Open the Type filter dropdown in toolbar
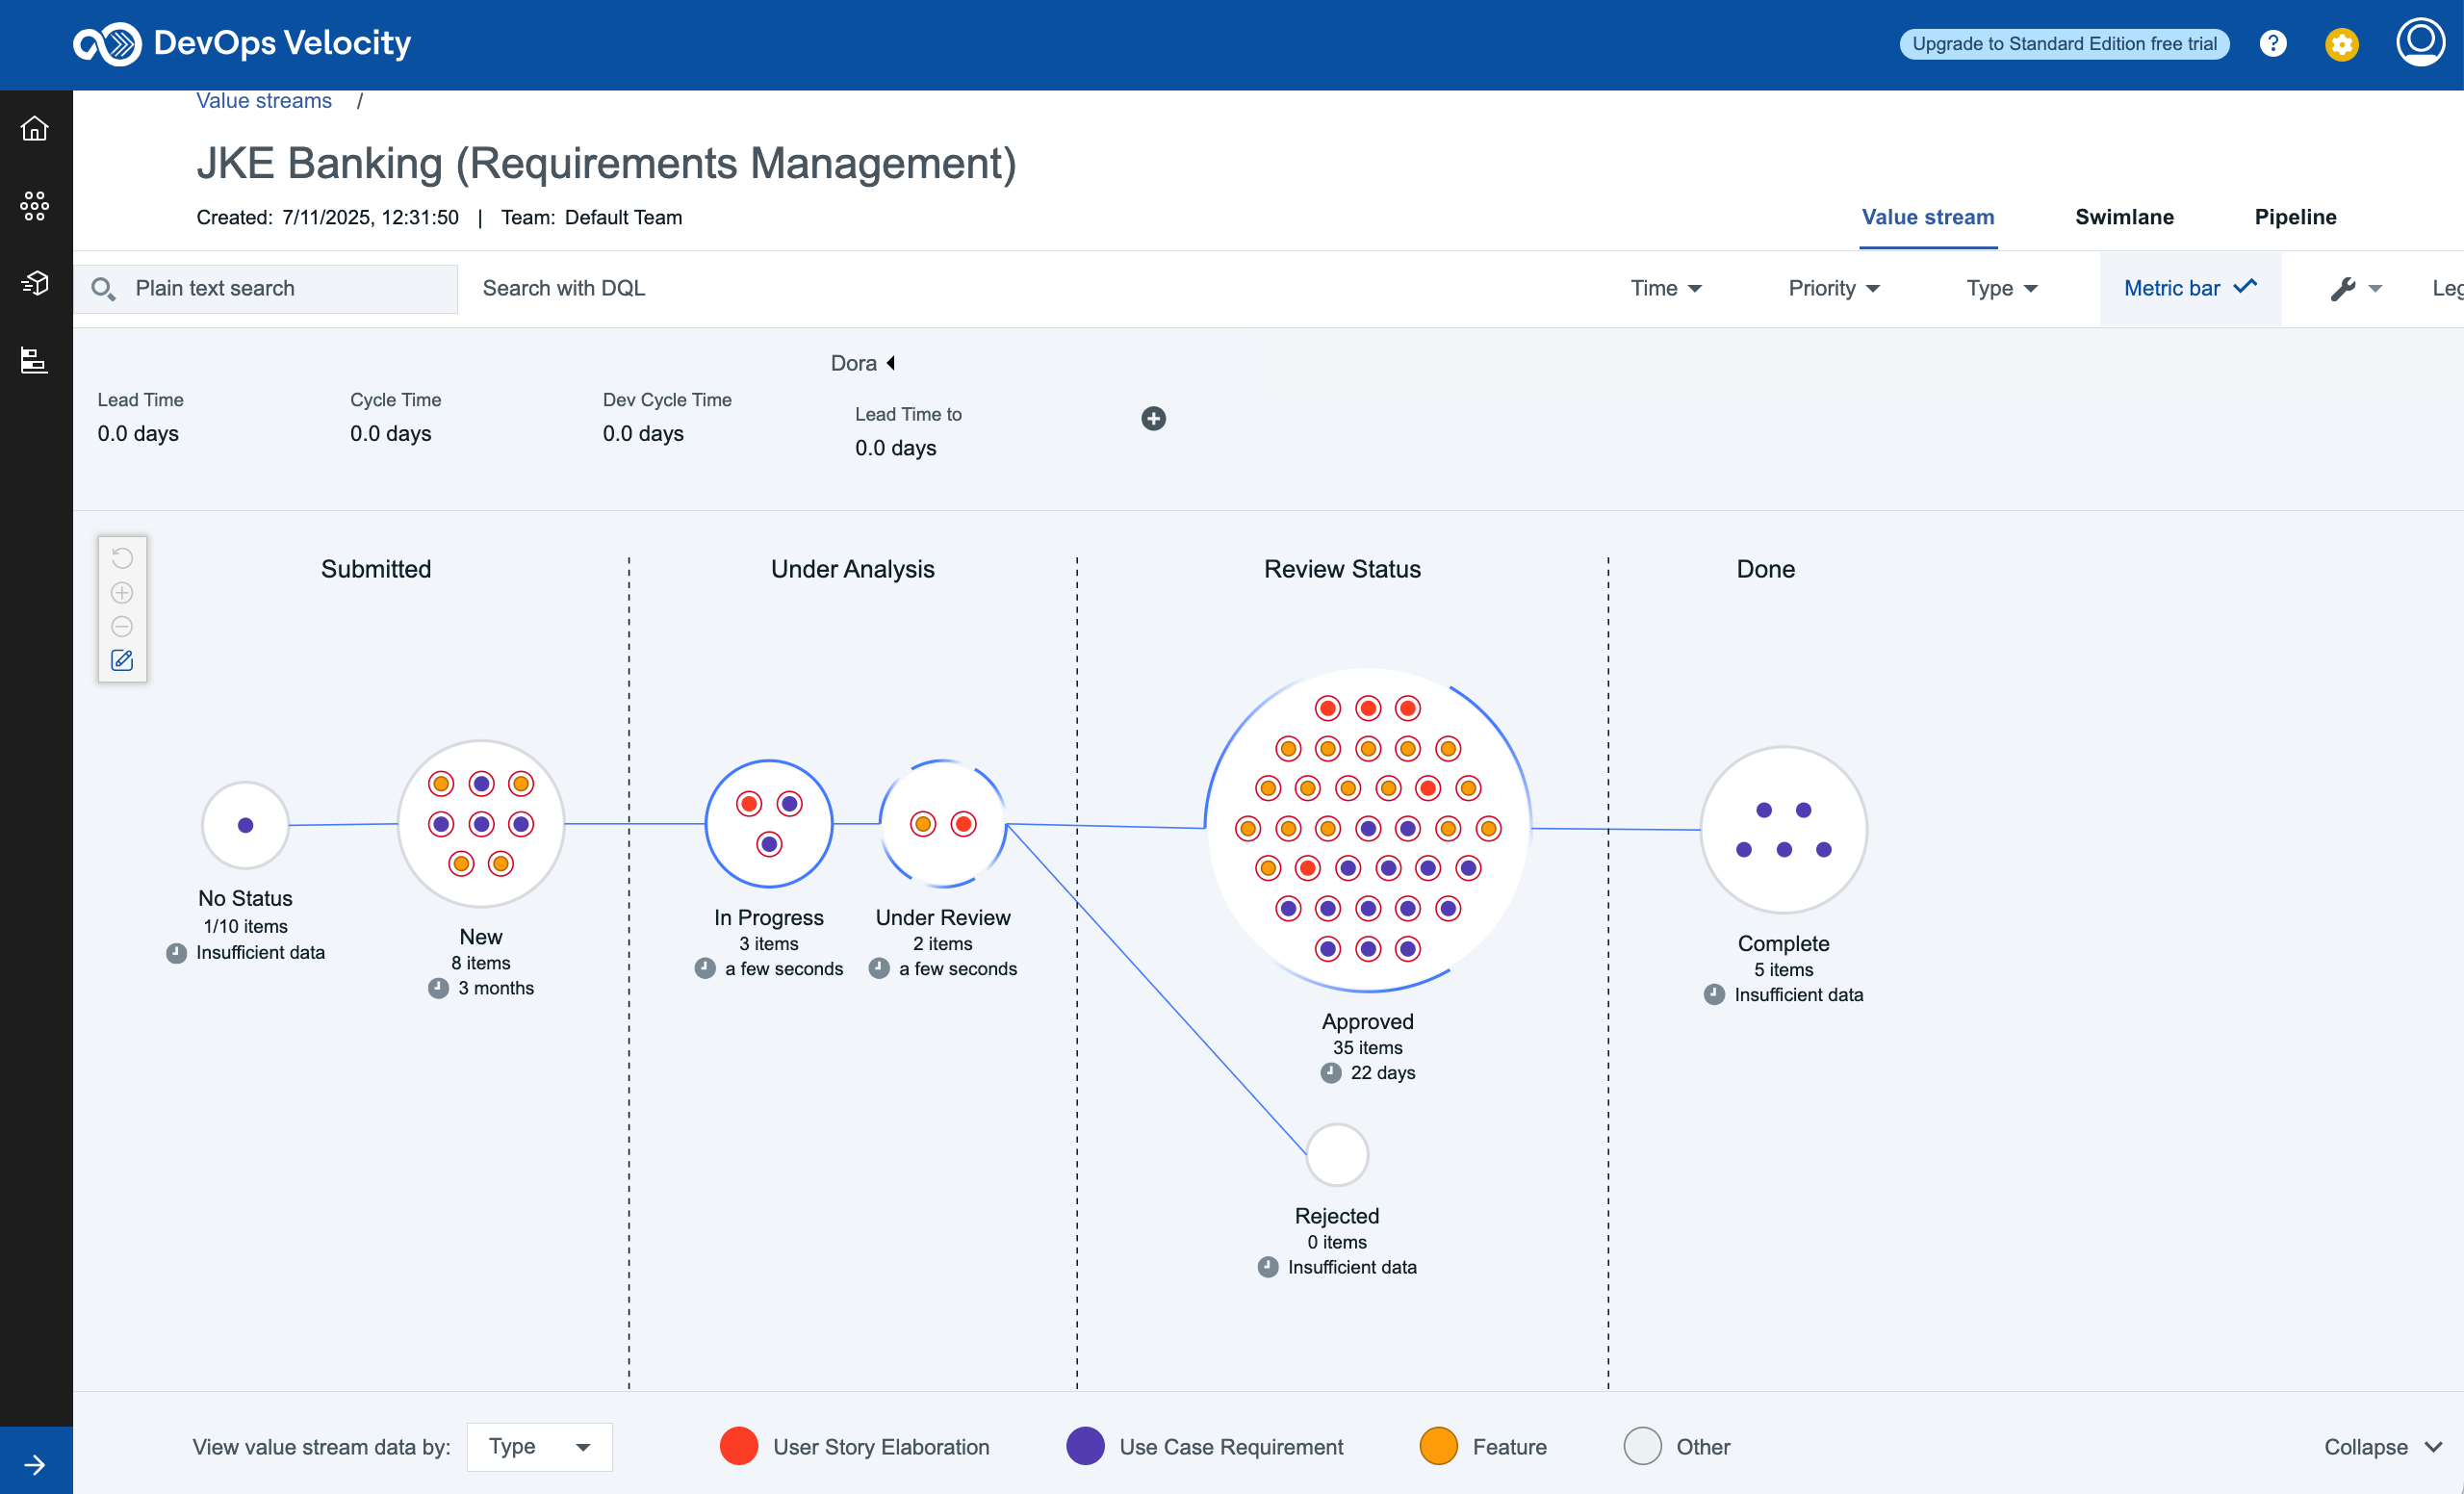 (2002, 288)
